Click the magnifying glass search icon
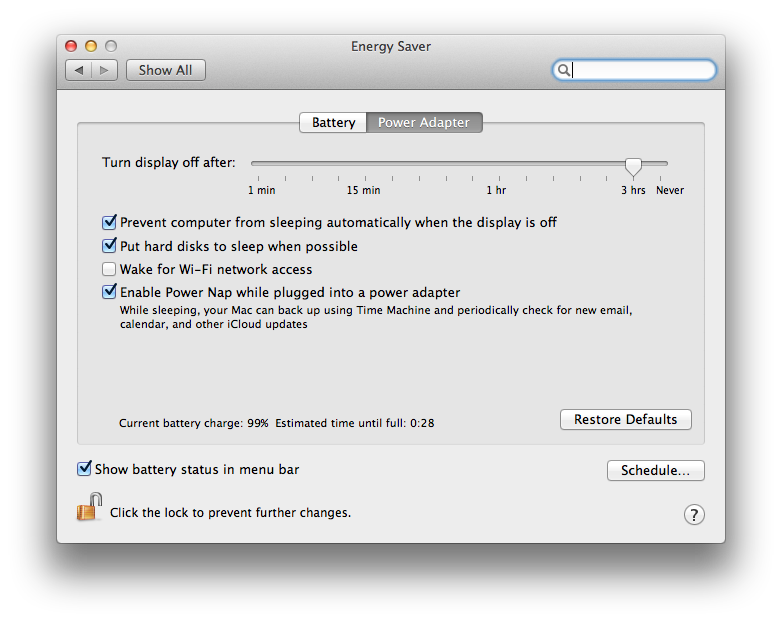The height and width of the screenshot is (622, 782). [x=563, y=70]
